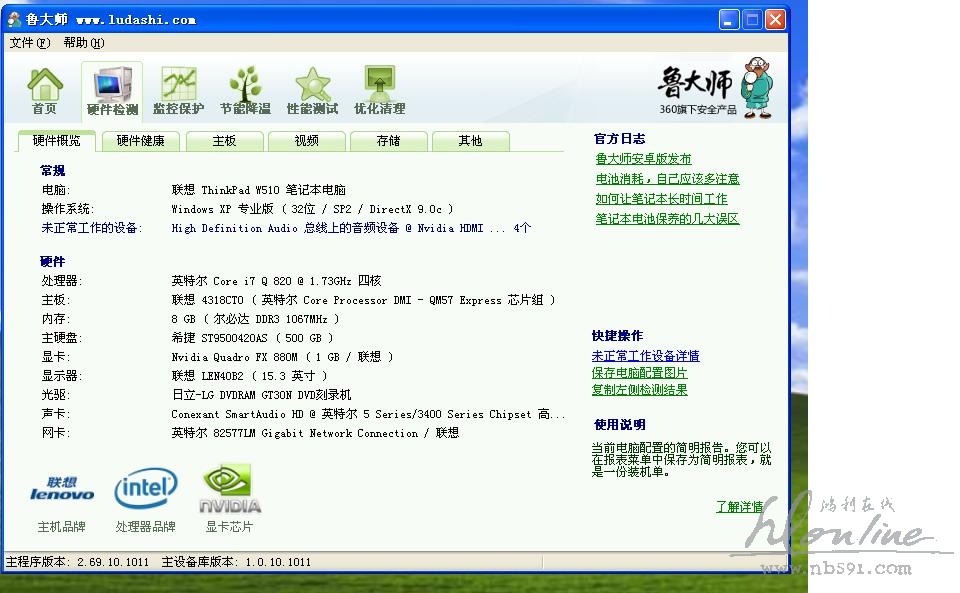The height and width of the screenshot is (593, 960).
Task: Click graphics card text Nvidia Quadro FX 880M
Action: [282, 357]
